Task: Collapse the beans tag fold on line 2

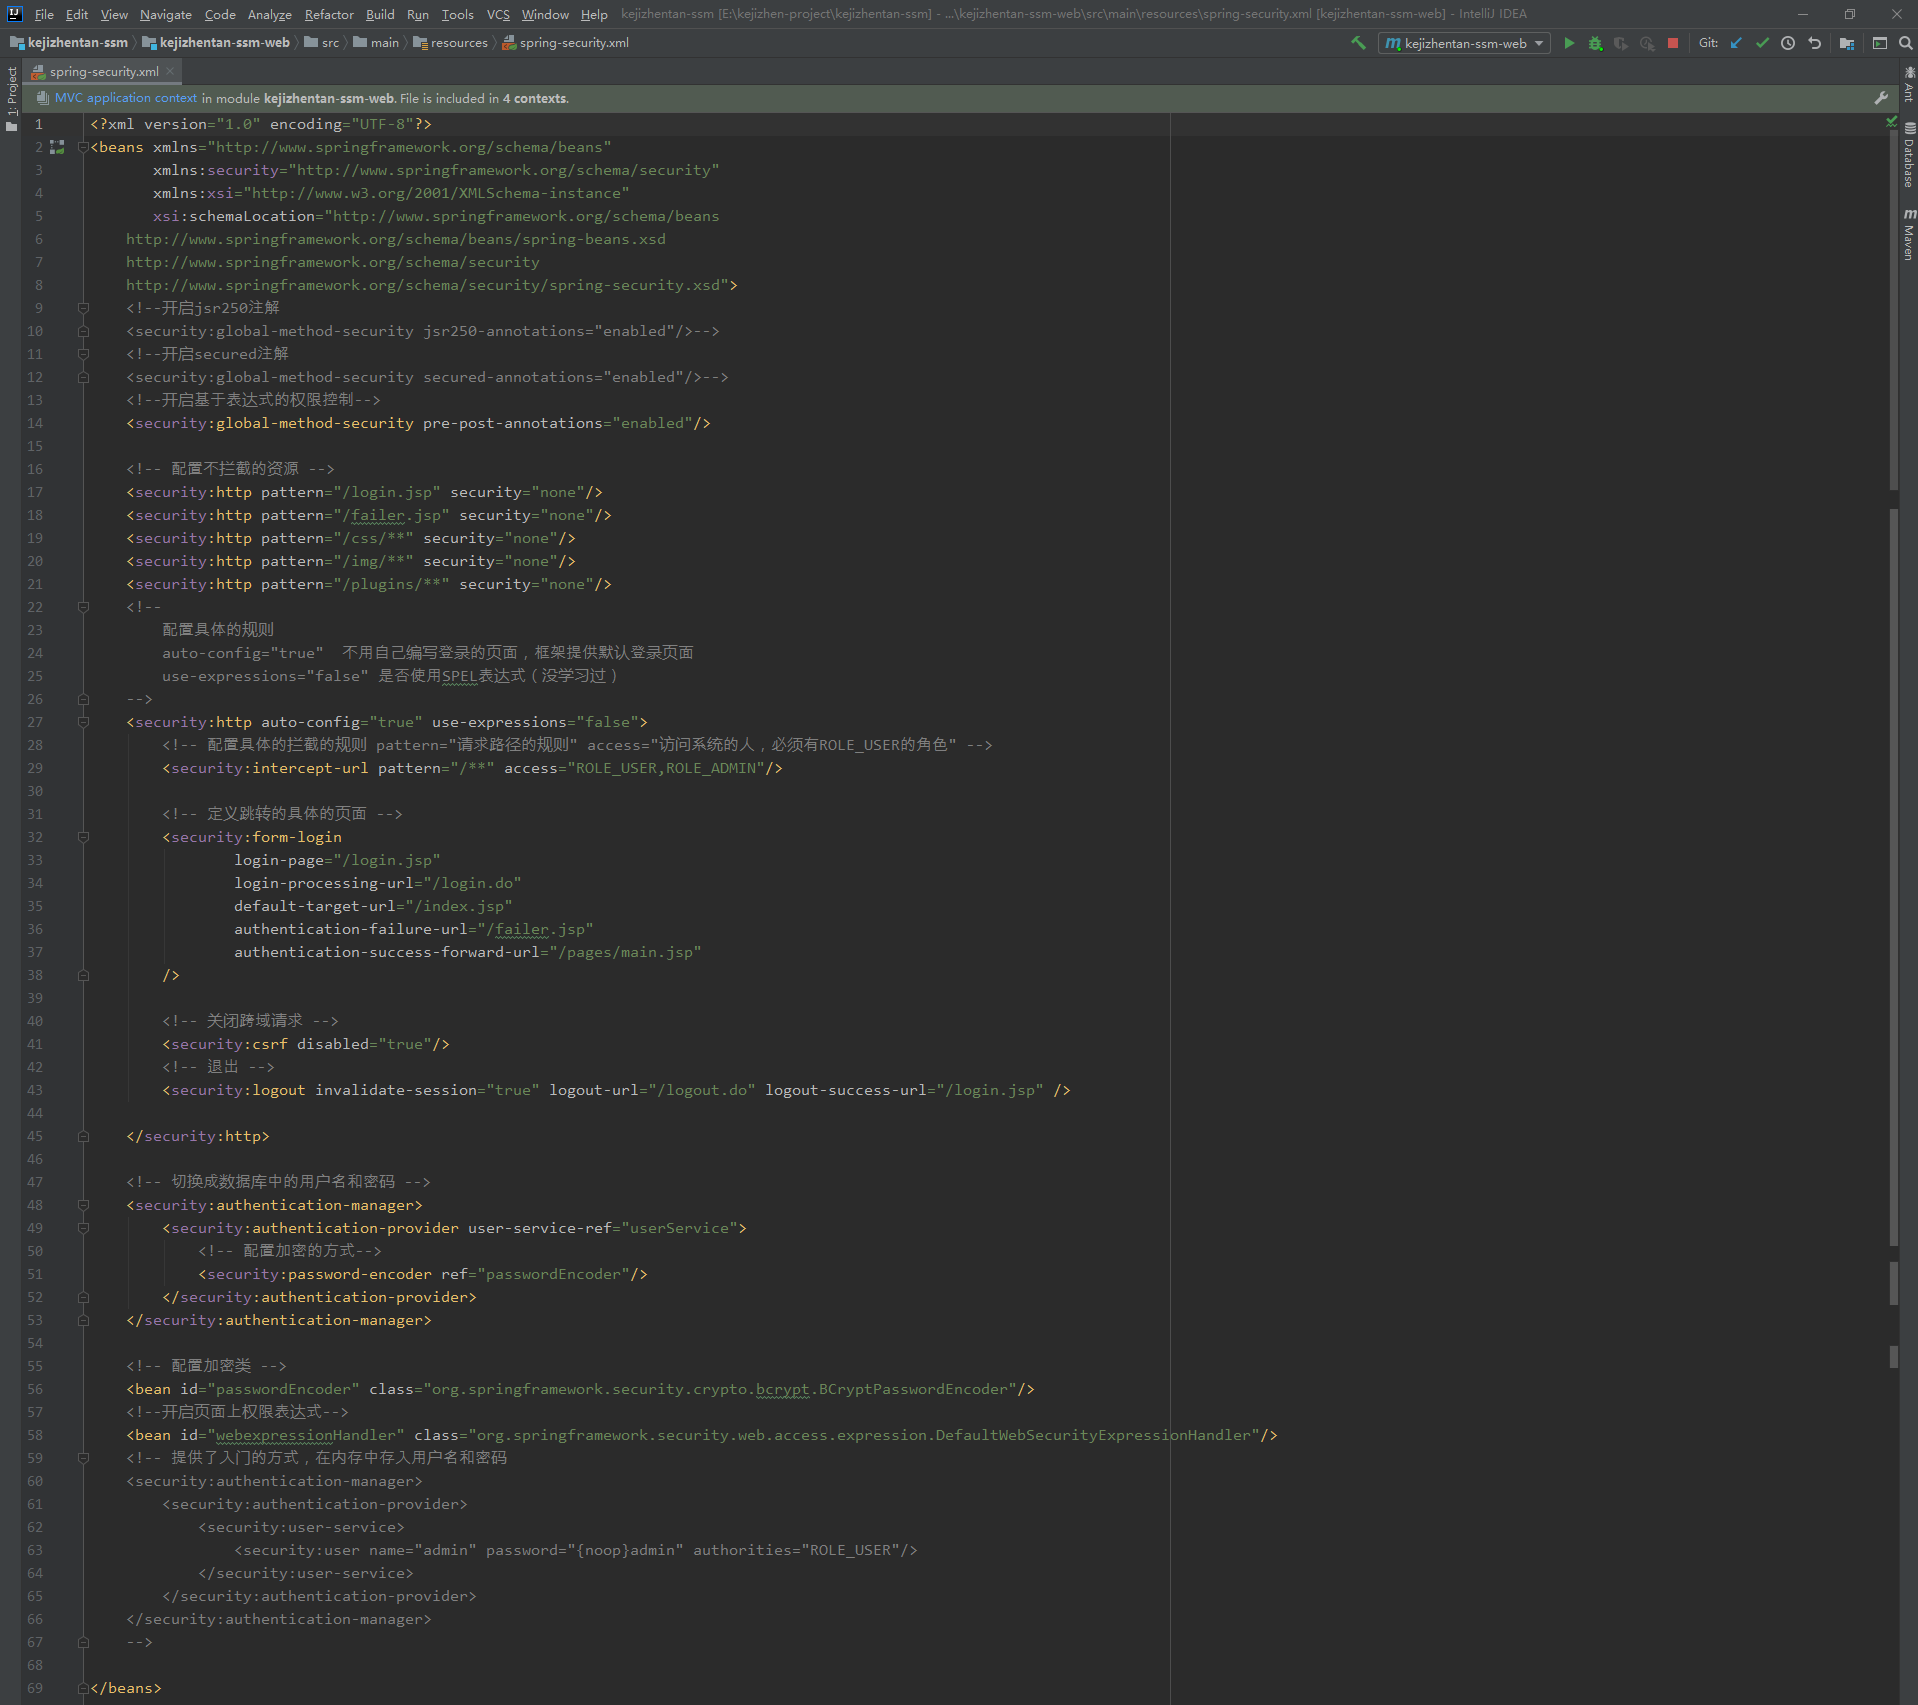Action: click(84, 147)
